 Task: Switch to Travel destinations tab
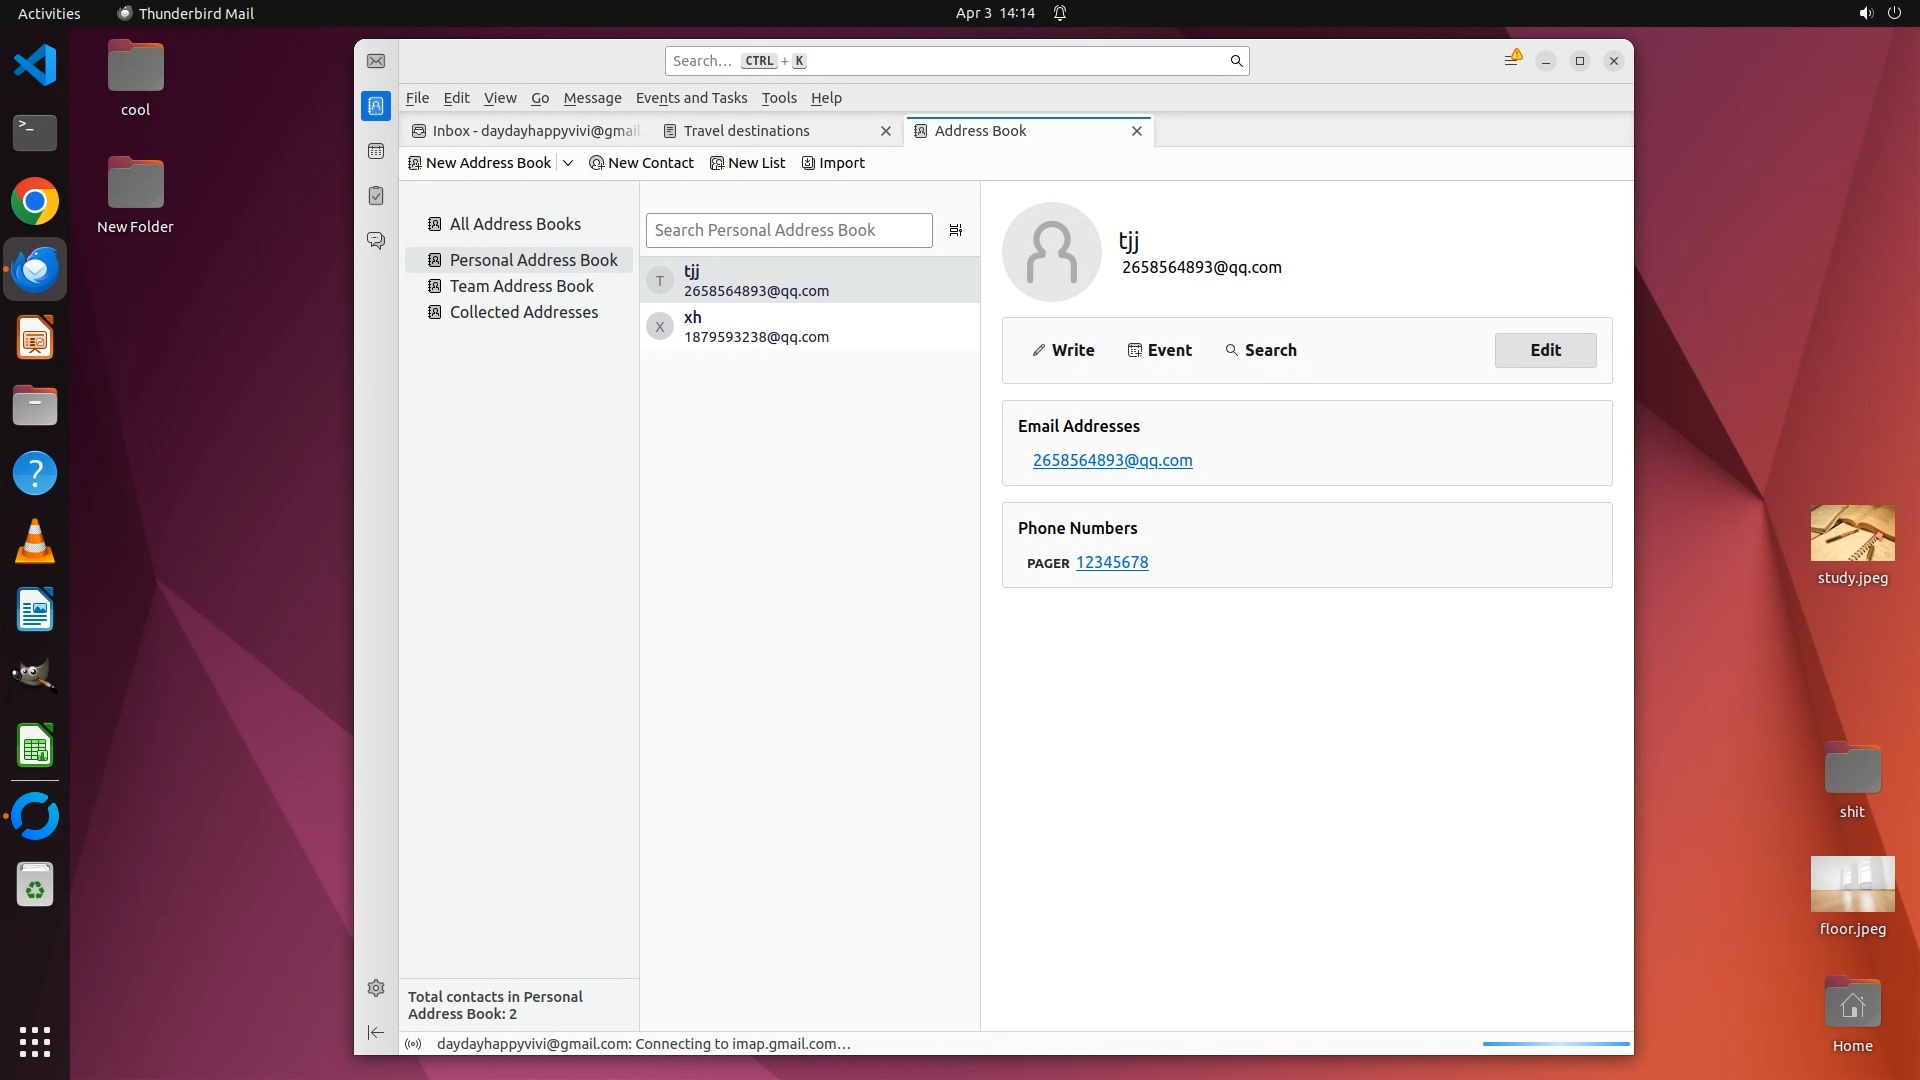746,131
